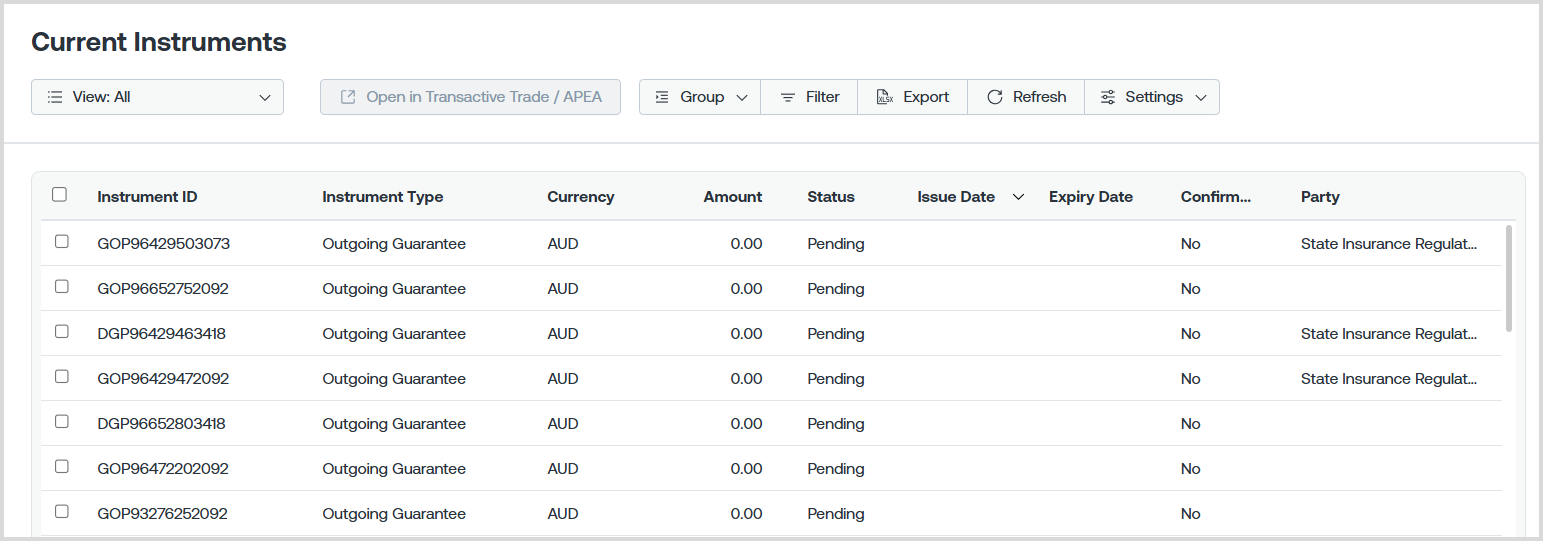Viewport: 1543px width, 541px height.
Task: Tick checkbox for GOP96652752092
Action: 62,286
